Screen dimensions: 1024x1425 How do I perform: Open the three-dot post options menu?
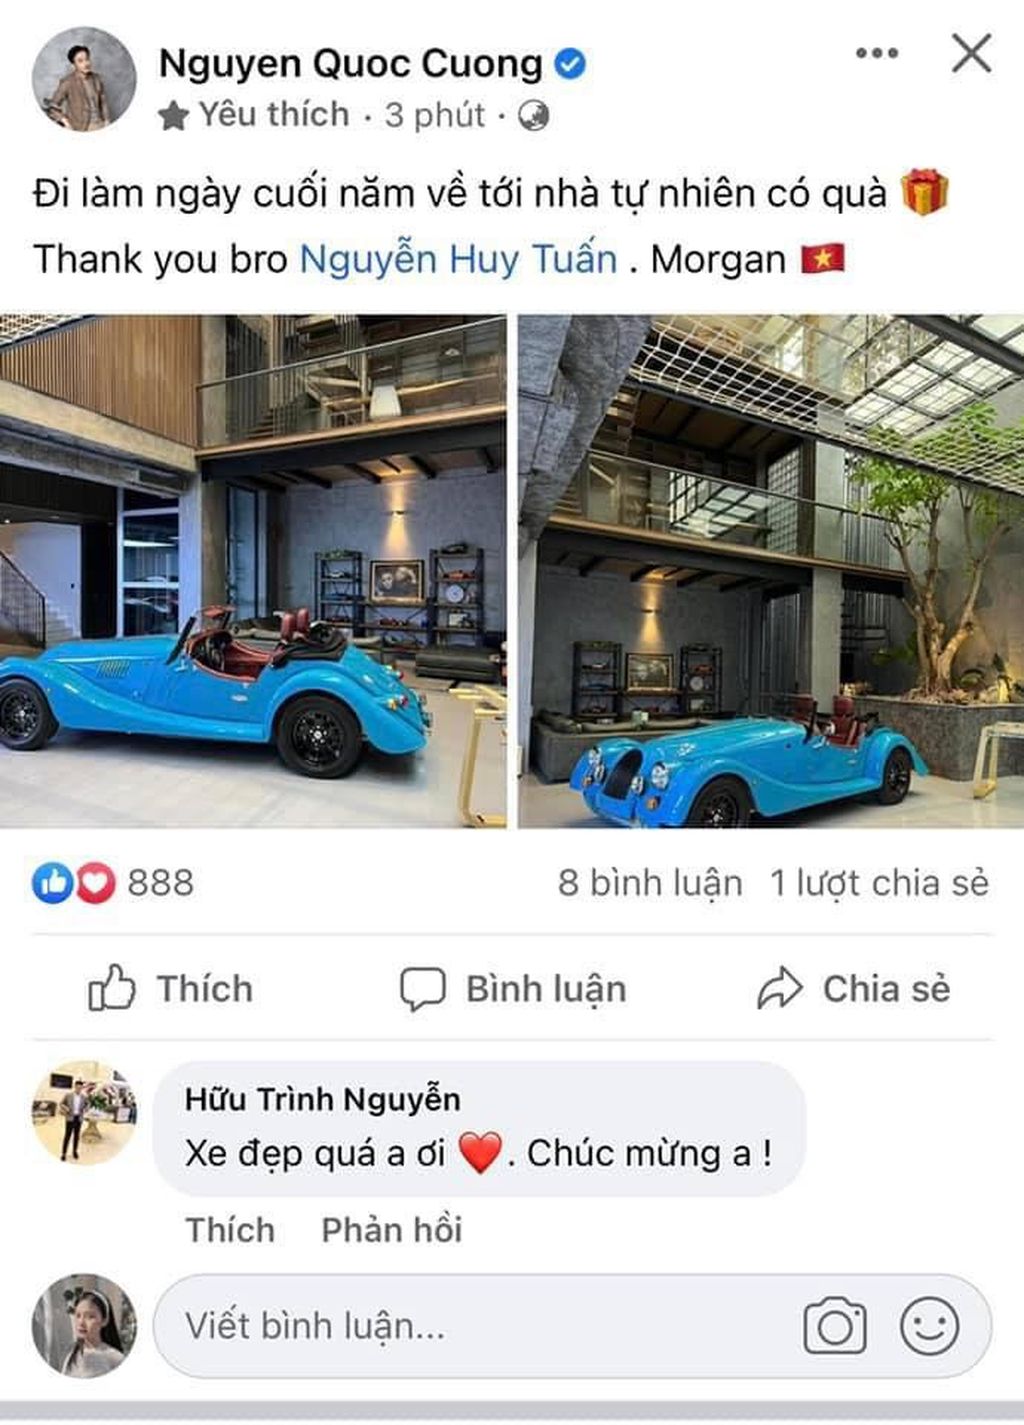coord(877,53)
